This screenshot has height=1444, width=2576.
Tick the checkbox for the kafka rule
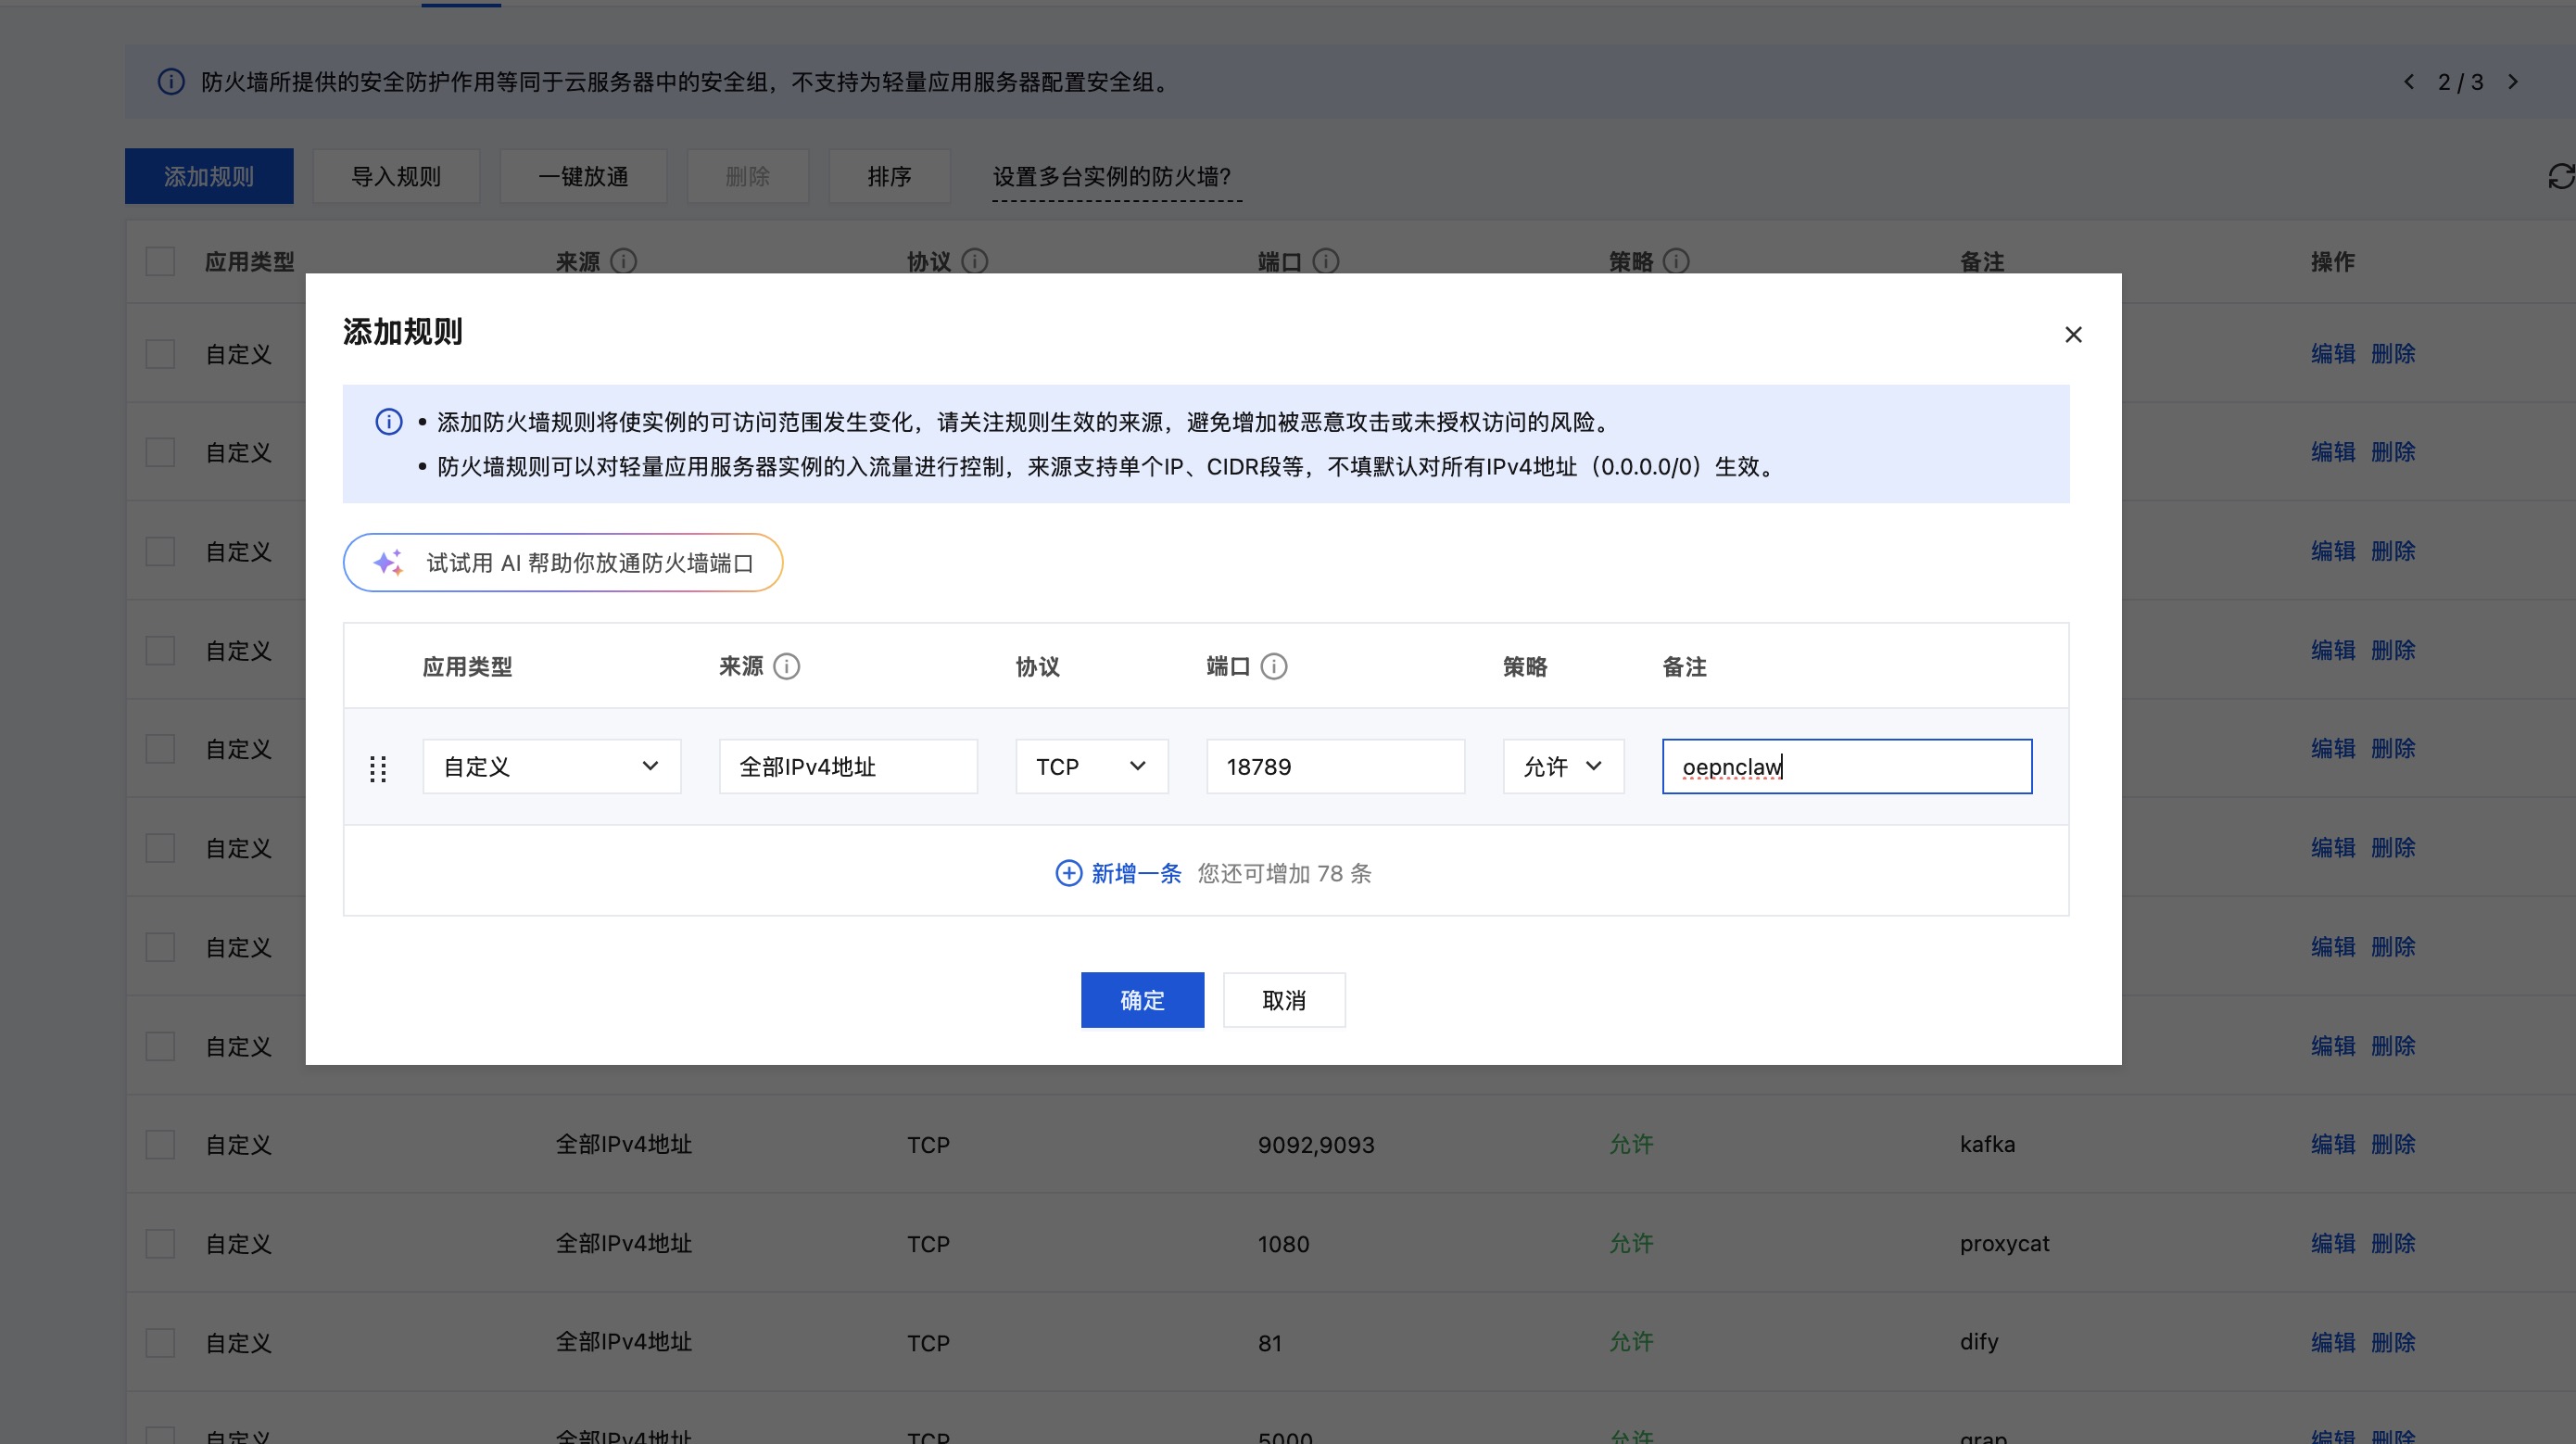[160, 1144]
